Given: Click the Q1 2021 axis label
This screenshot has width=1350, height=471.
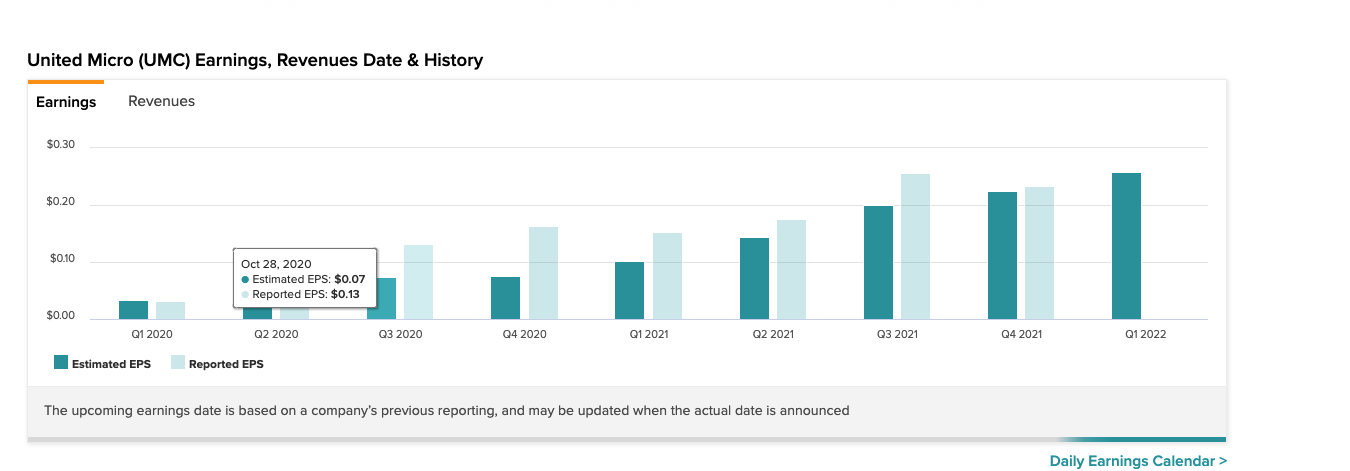Looking at the screenshot, I should [648, 335].
